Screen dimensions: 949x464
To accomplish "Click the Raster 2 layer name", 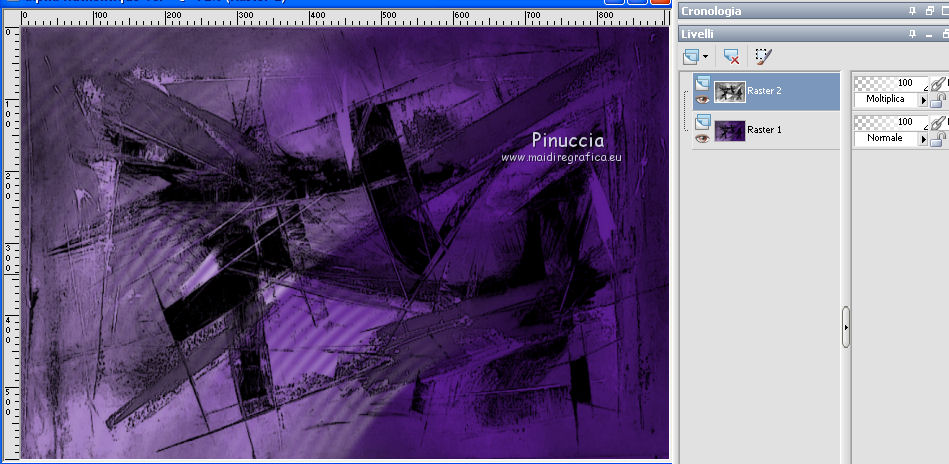I will click(764, 91).
